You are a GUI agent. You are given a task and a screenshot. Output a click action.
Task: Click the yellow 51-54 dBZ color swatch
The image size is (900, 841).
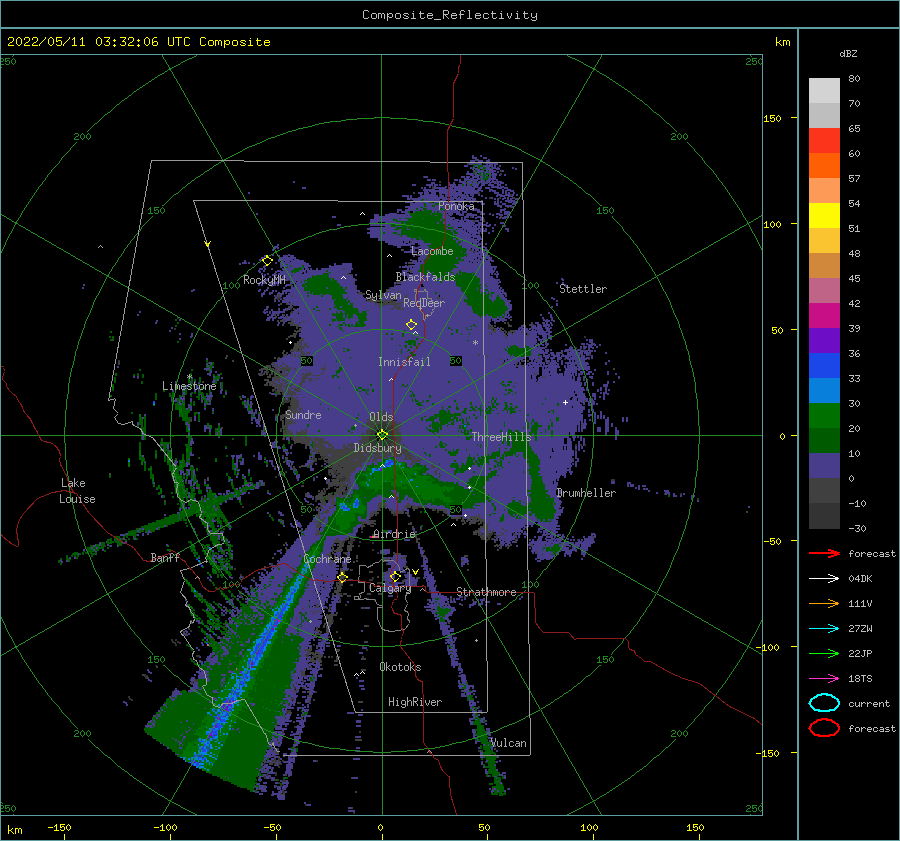[x=824, y=215]
